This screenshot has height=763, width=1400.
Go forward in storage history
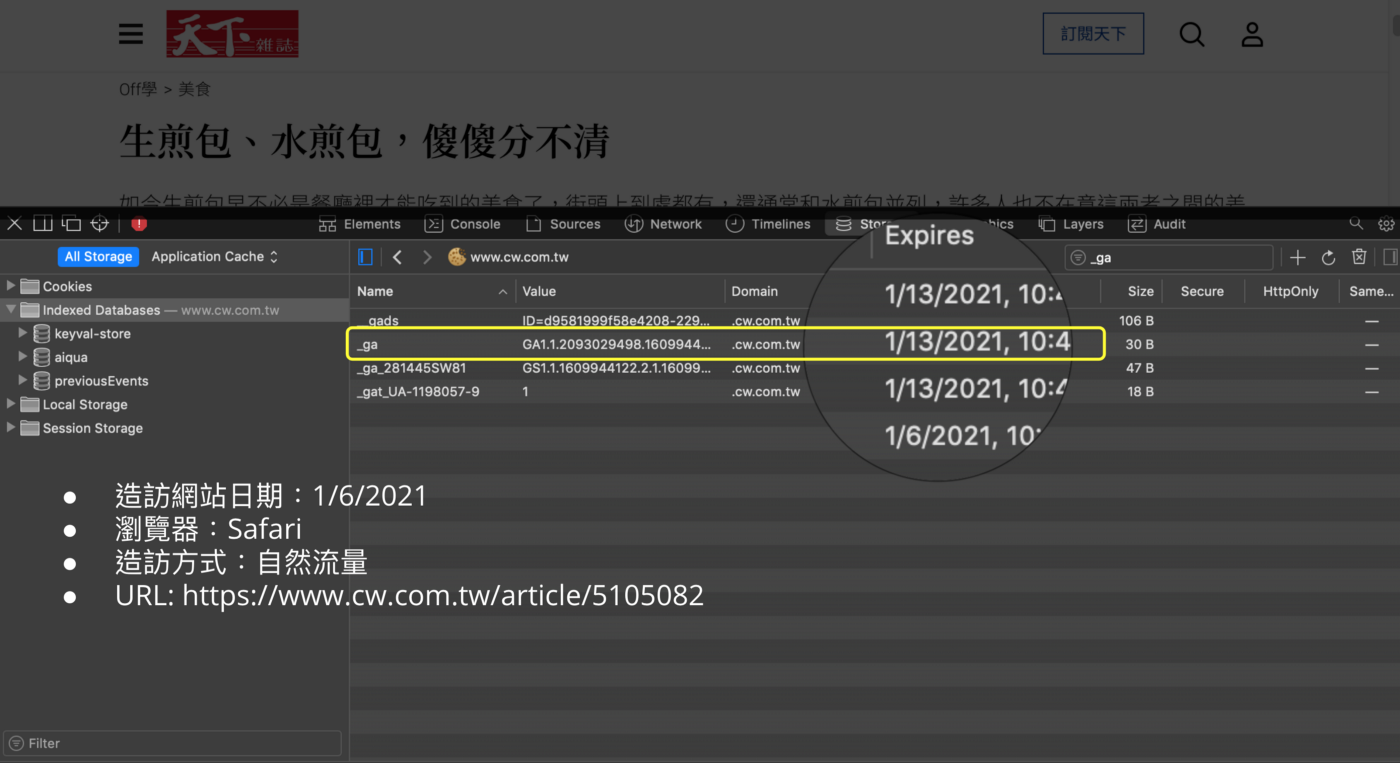point(427,257)
